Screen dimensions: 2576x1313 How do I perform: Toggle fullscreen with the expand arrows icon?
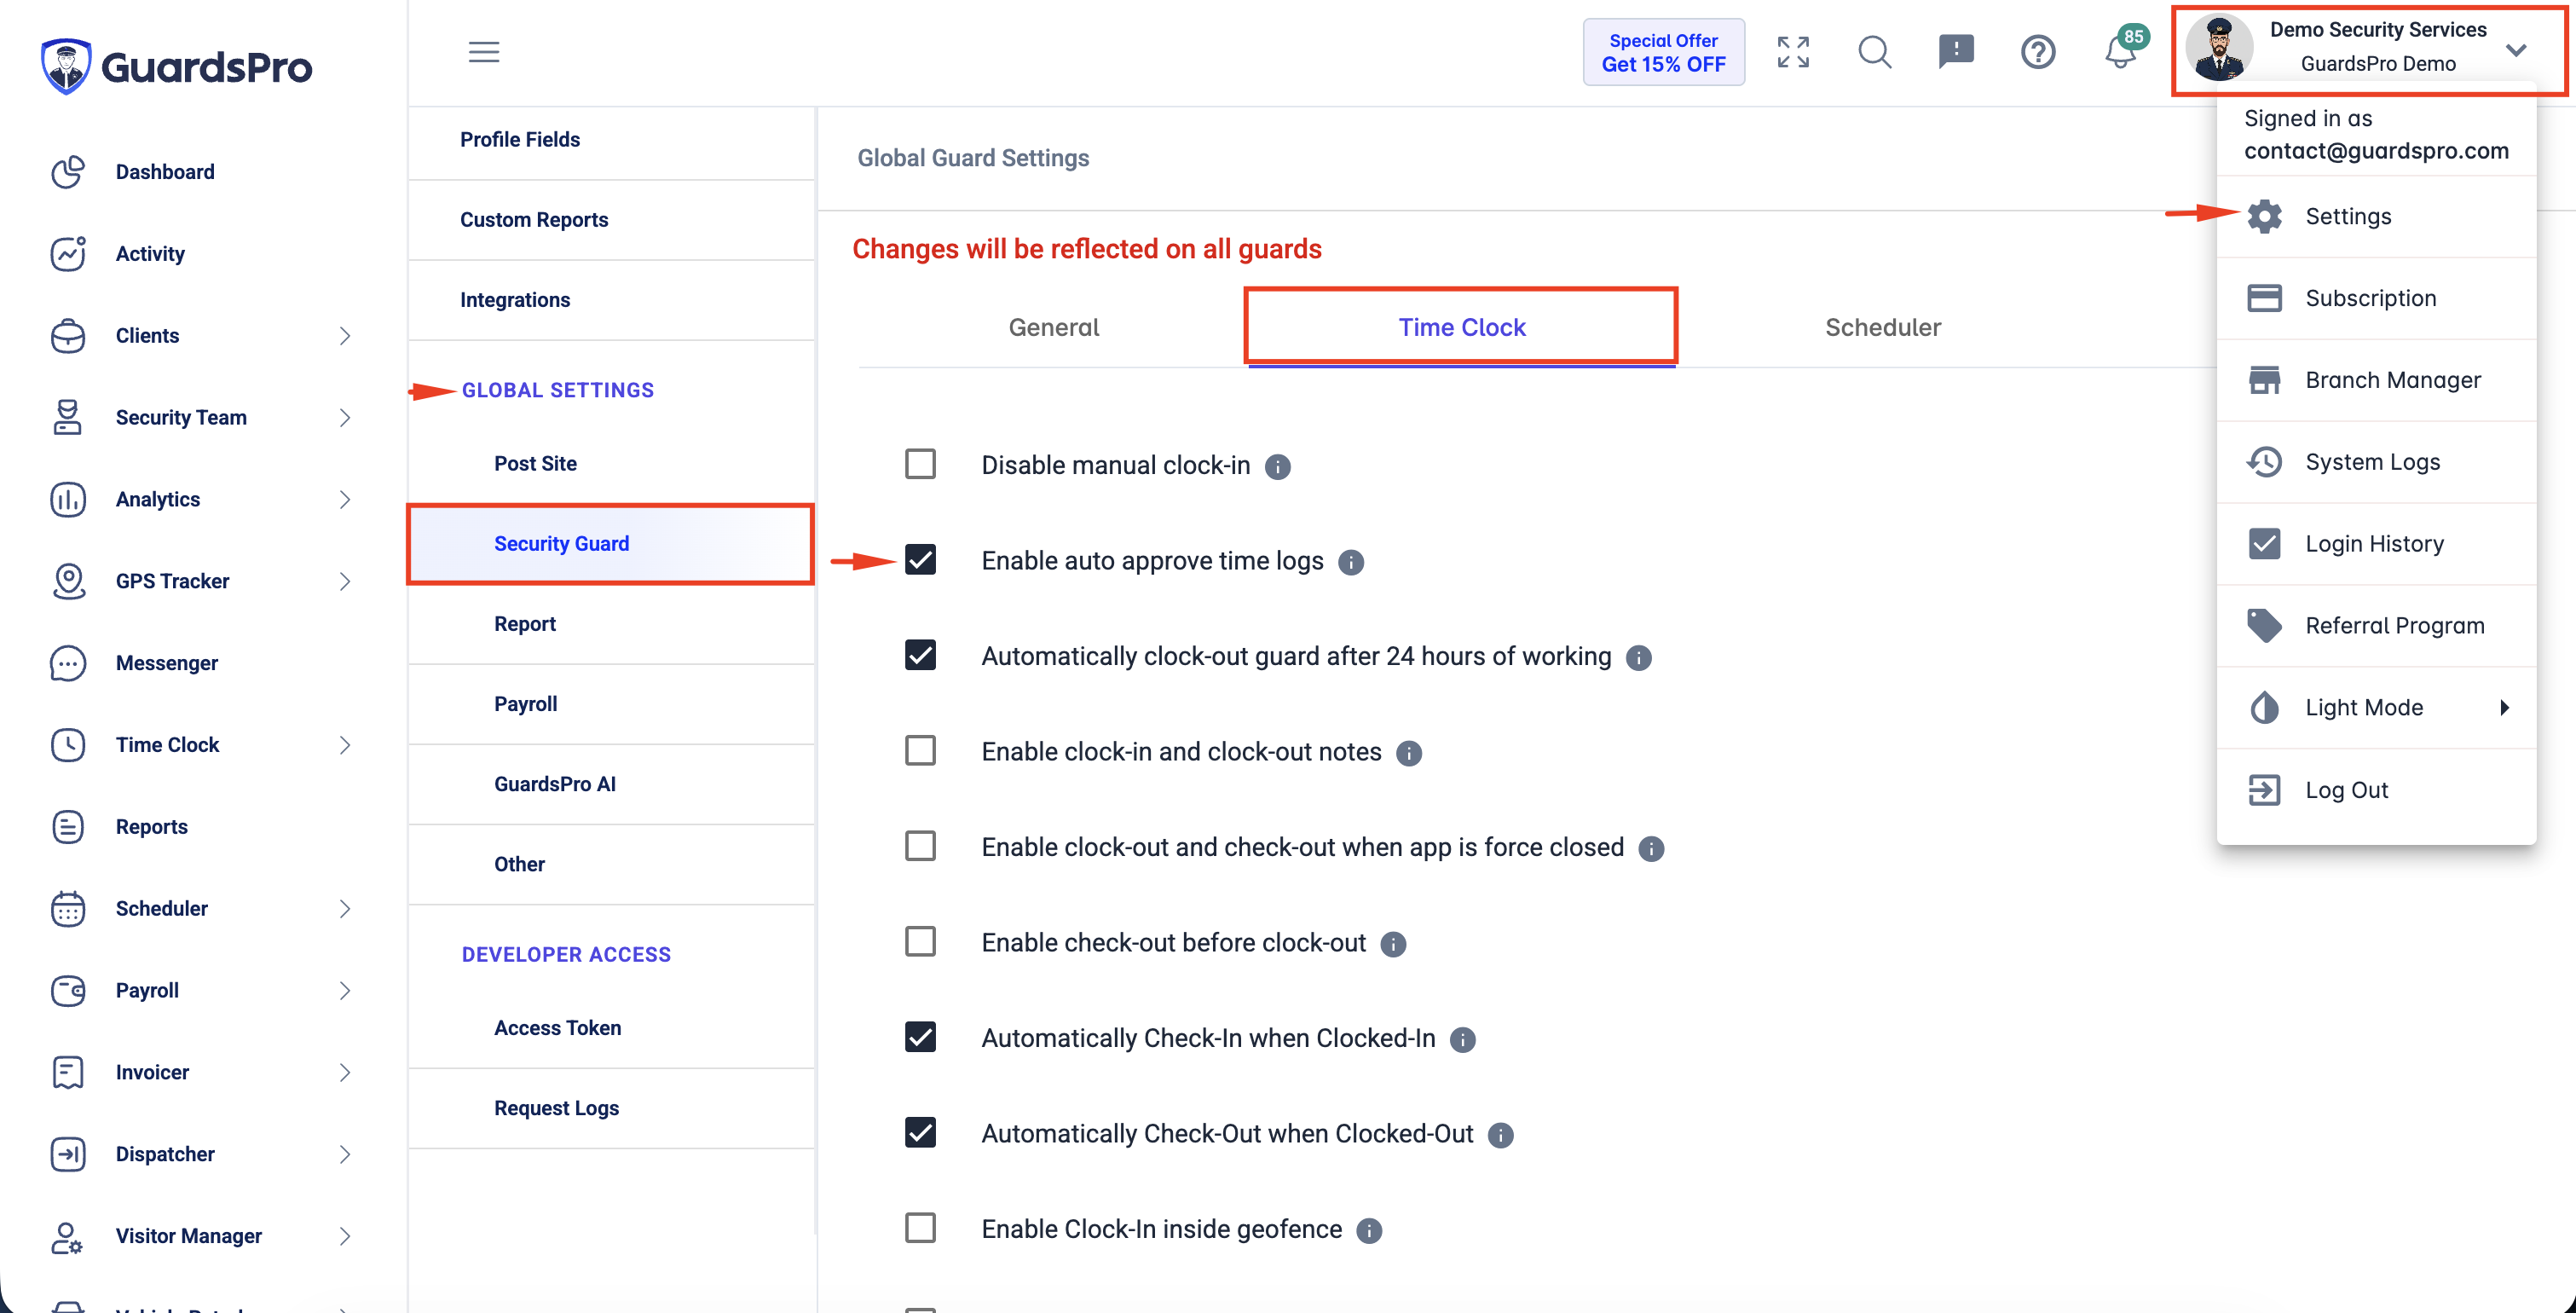1793,51
